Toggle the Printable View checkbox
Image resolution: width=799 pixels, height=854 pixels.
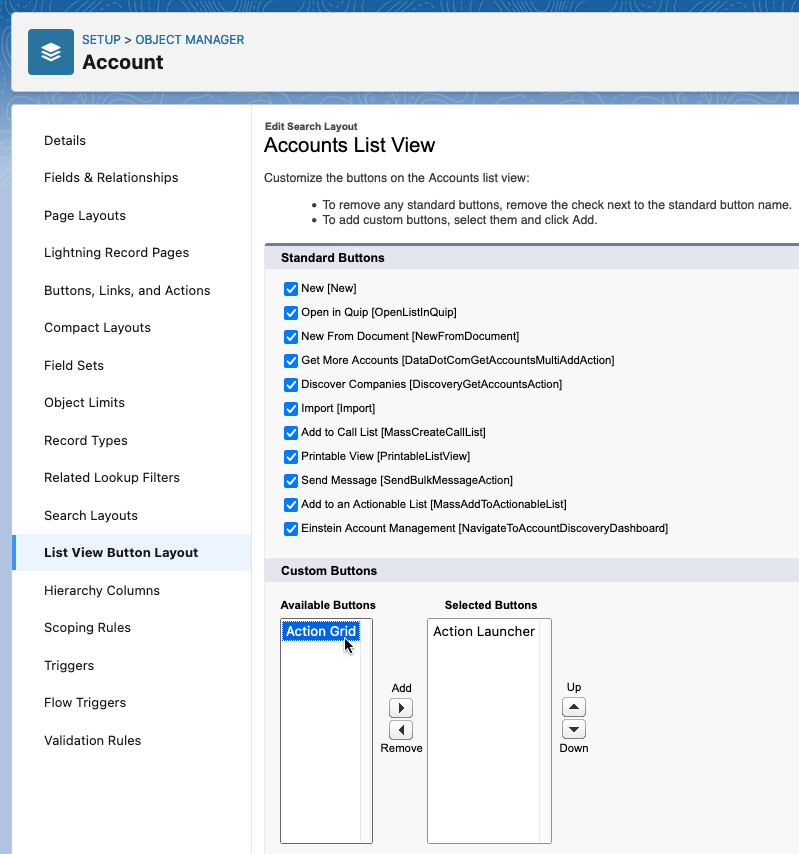coord(291,456)
